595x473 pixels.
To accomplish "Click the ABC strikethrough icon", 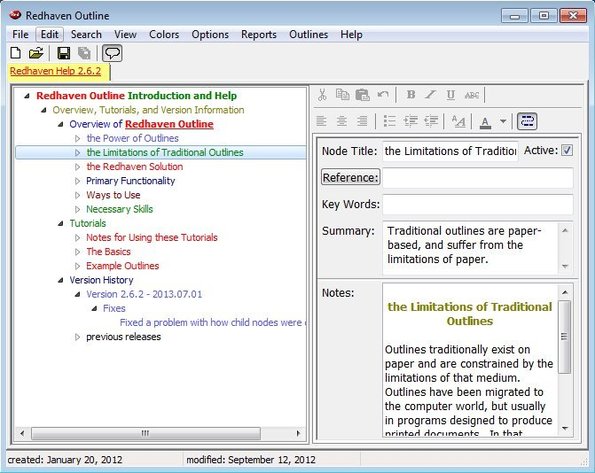I will (x=472, y=95).
